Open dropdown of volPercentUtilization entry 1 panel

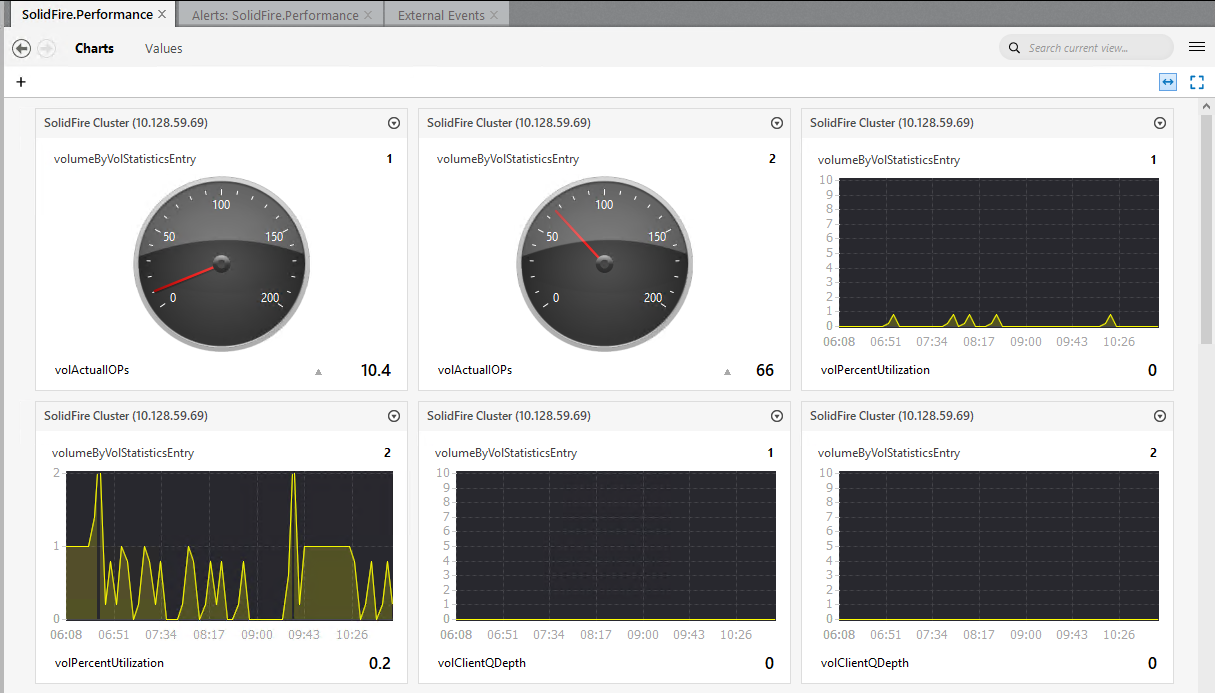(x=1160, y=123)
